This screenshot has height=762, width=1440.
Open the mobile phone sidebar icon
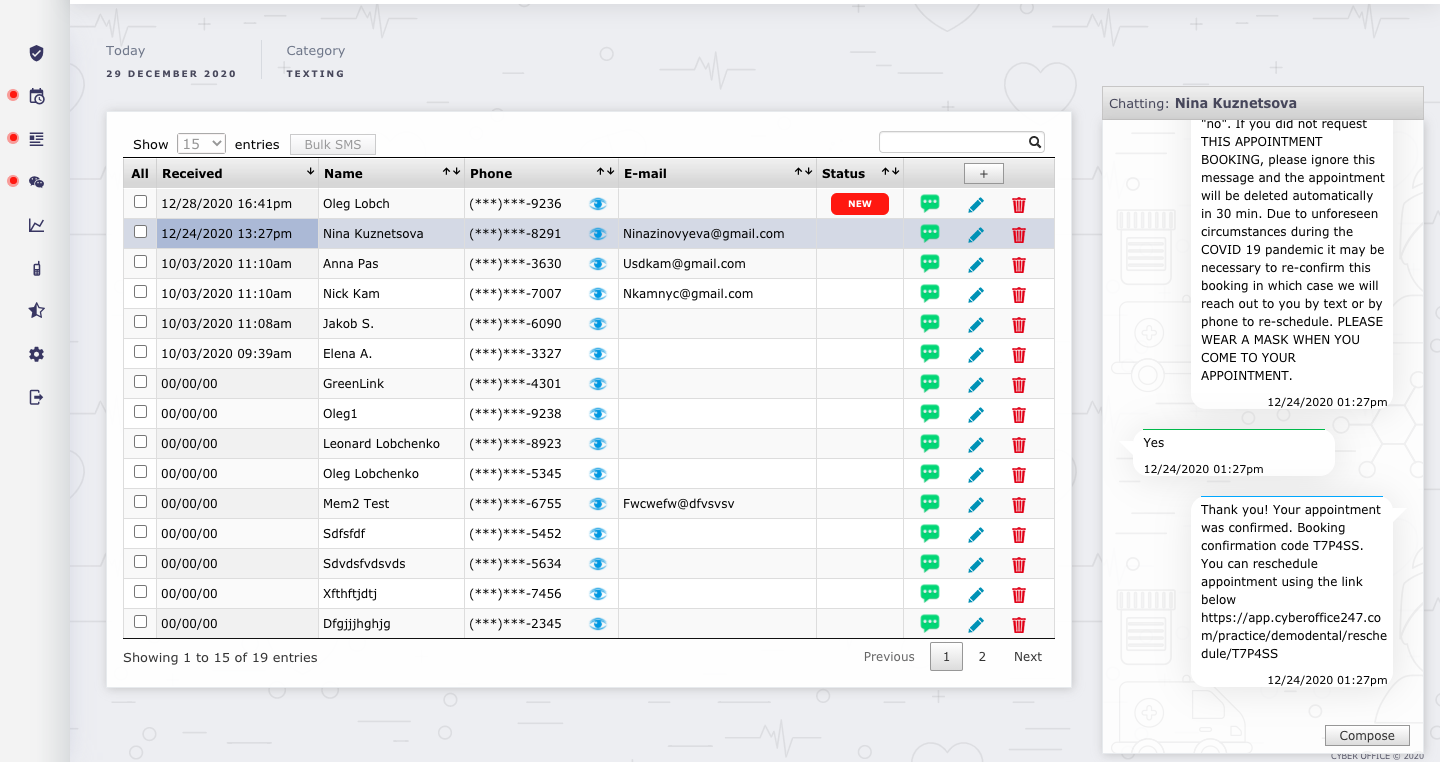(36, 268)
